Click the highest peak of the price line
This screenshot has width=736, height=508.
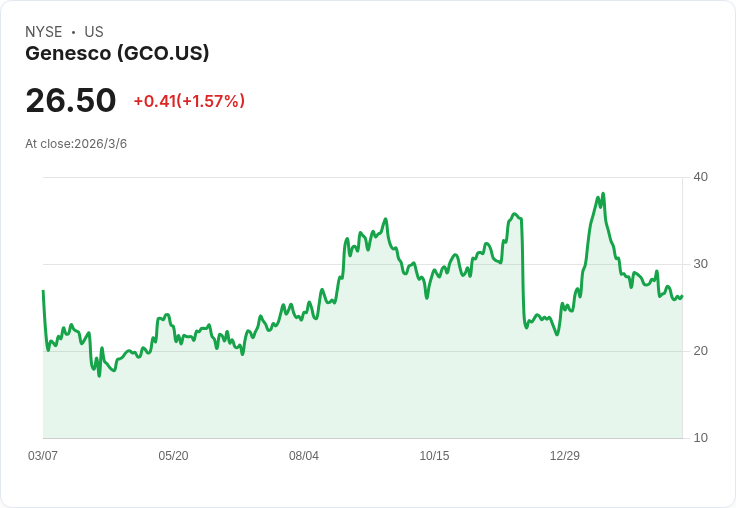(603, 194)
